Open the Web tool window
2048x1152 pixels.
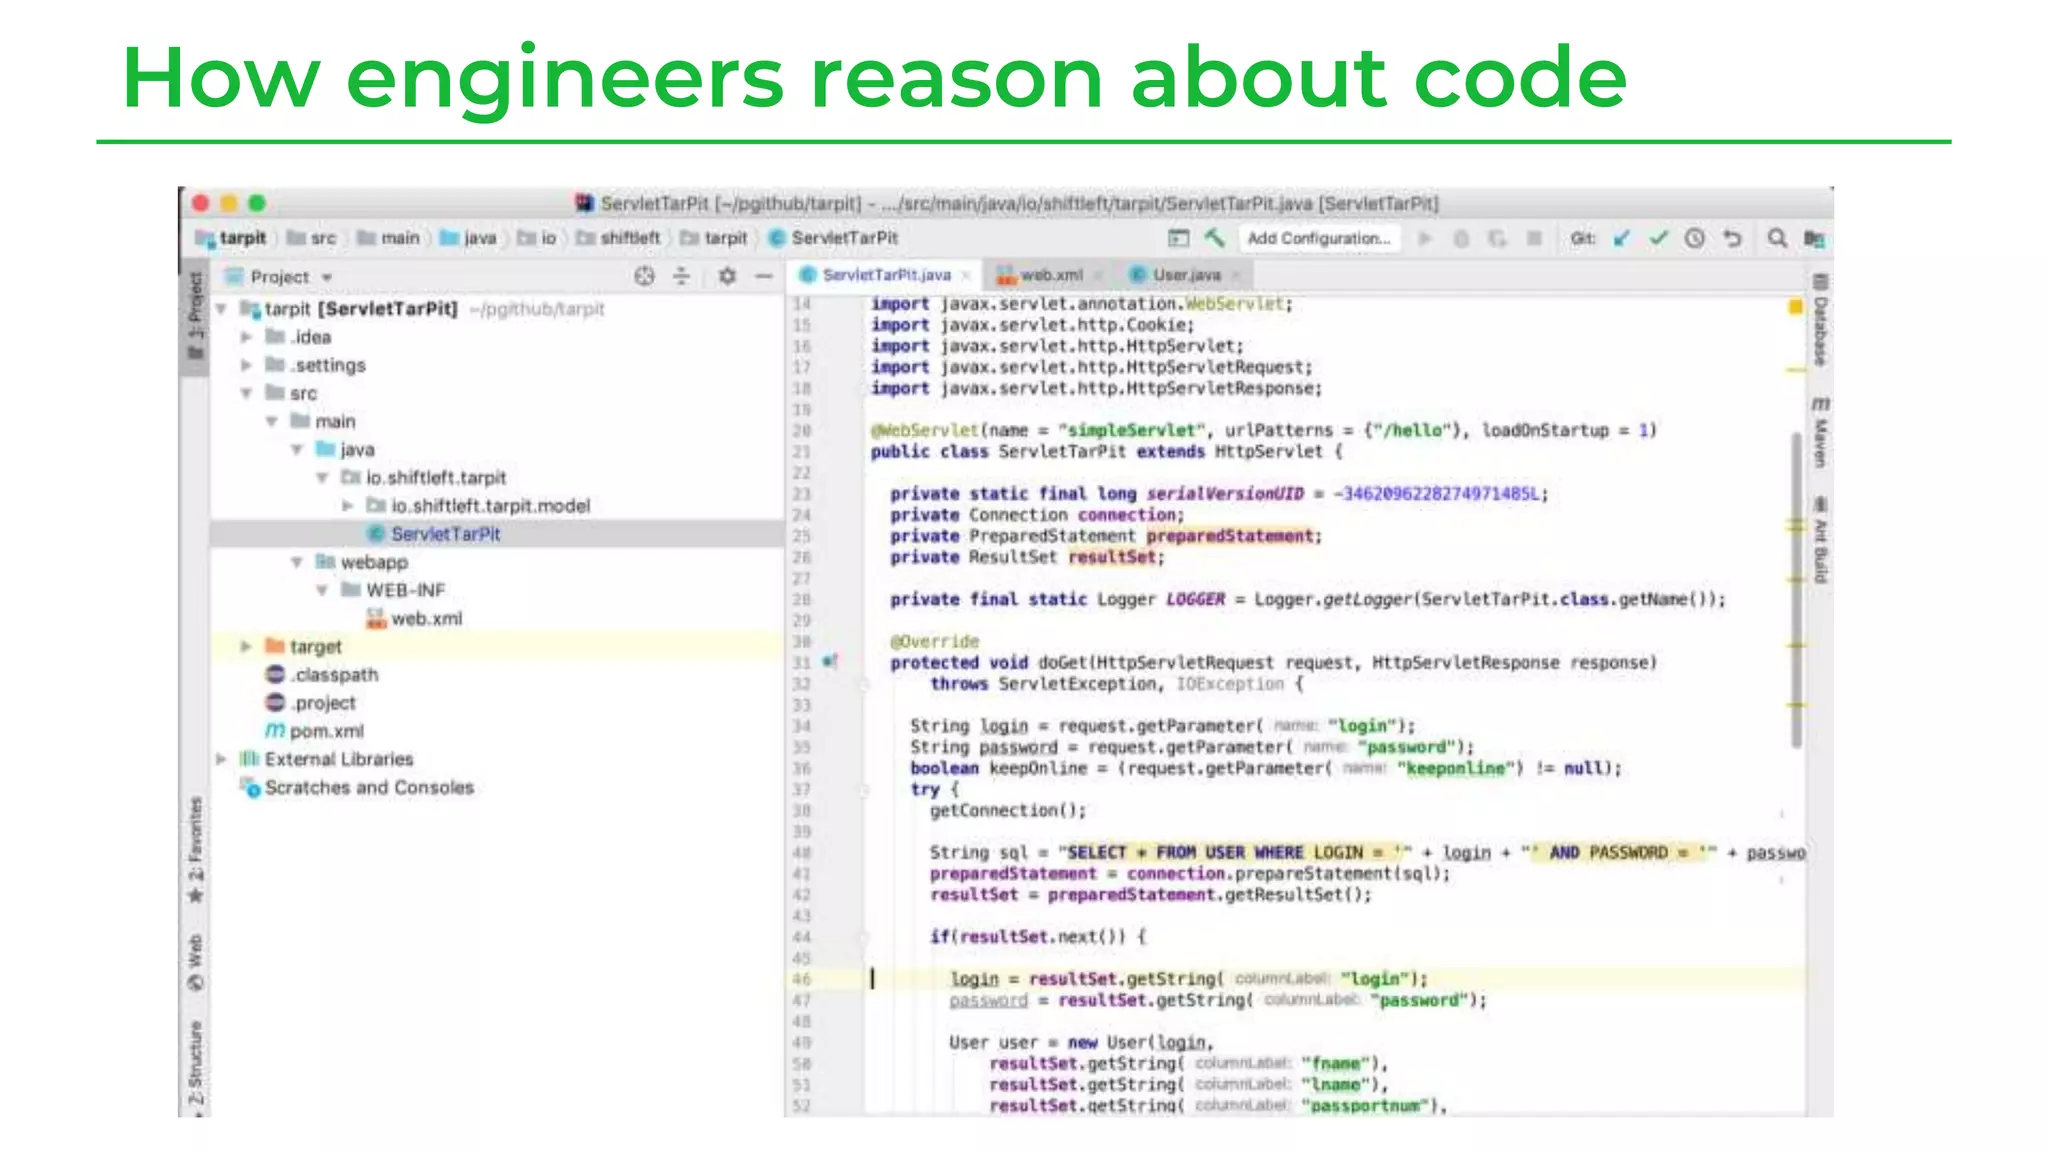click(x=196, y=962)
